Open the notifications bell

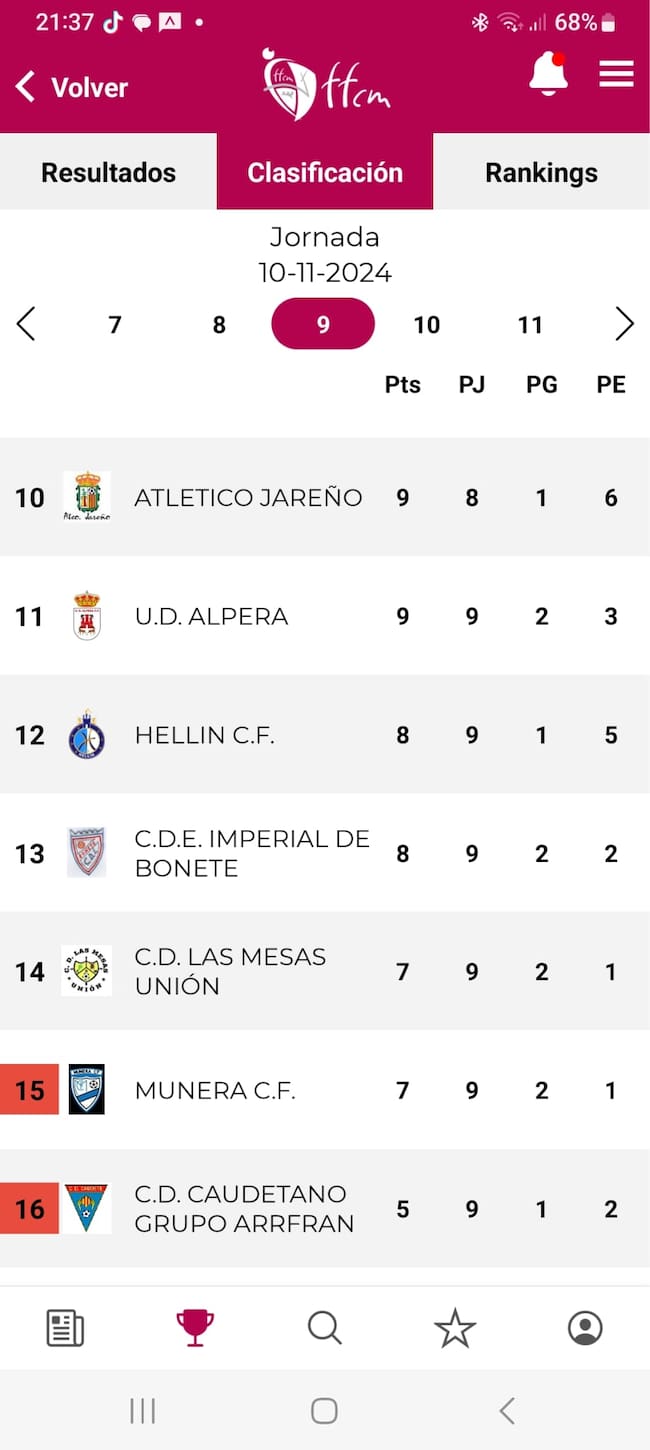547,75
